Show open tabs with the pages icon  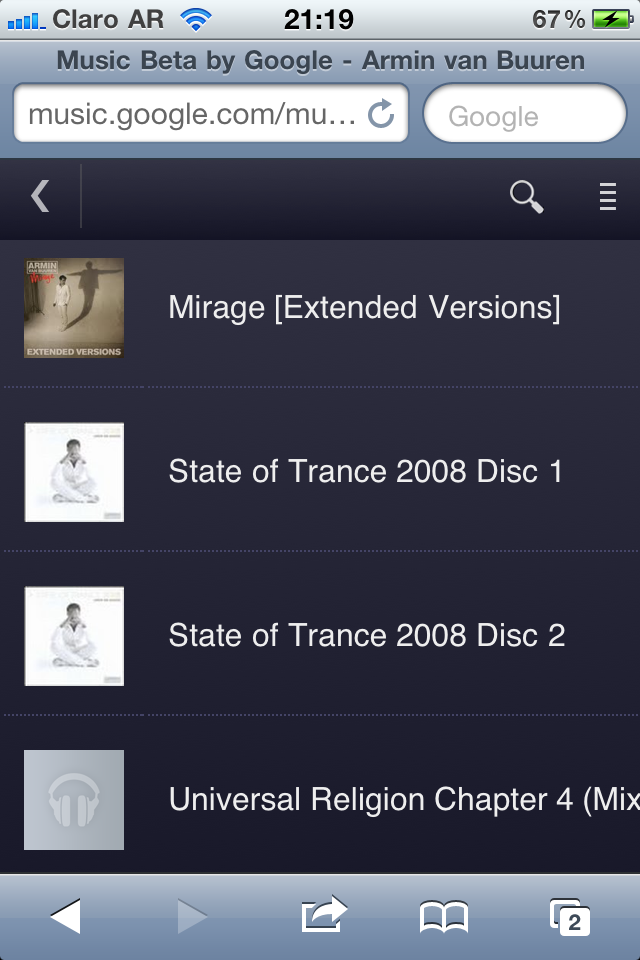pos(570,917)
